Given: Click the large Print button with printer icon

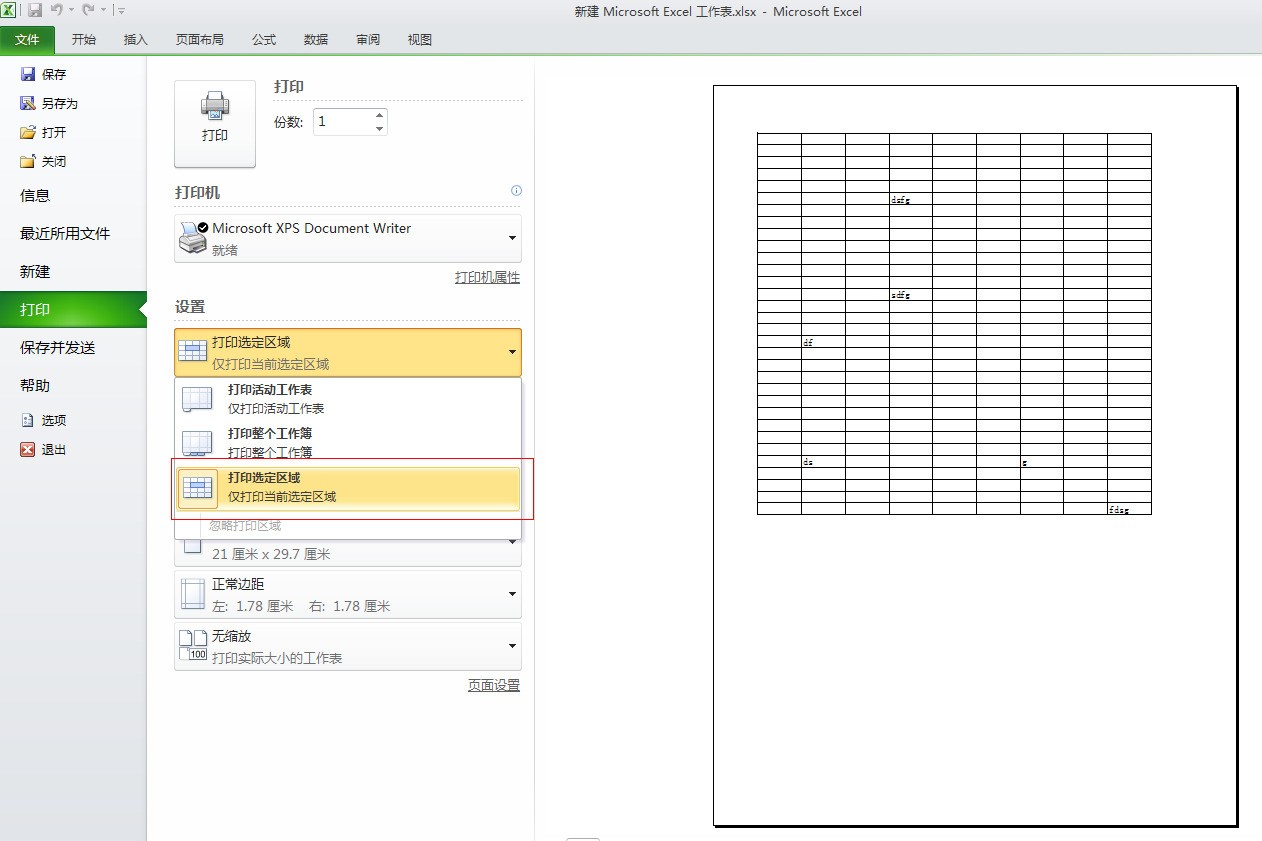Looking at the screenshot, I should tap(215, 123).
